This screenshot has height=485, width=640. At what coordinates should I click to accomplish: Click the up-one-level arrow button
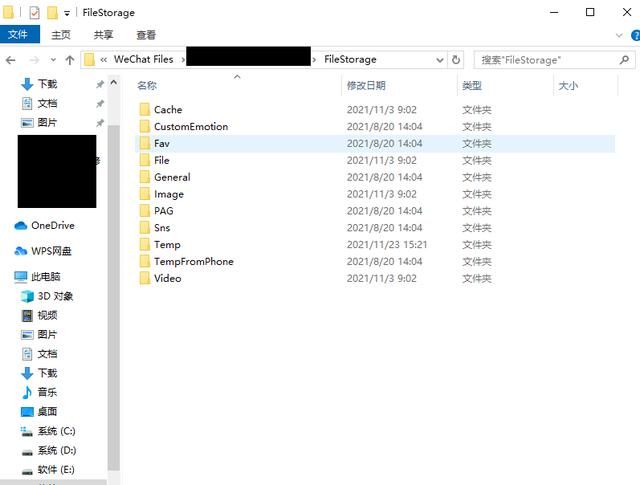69,60
